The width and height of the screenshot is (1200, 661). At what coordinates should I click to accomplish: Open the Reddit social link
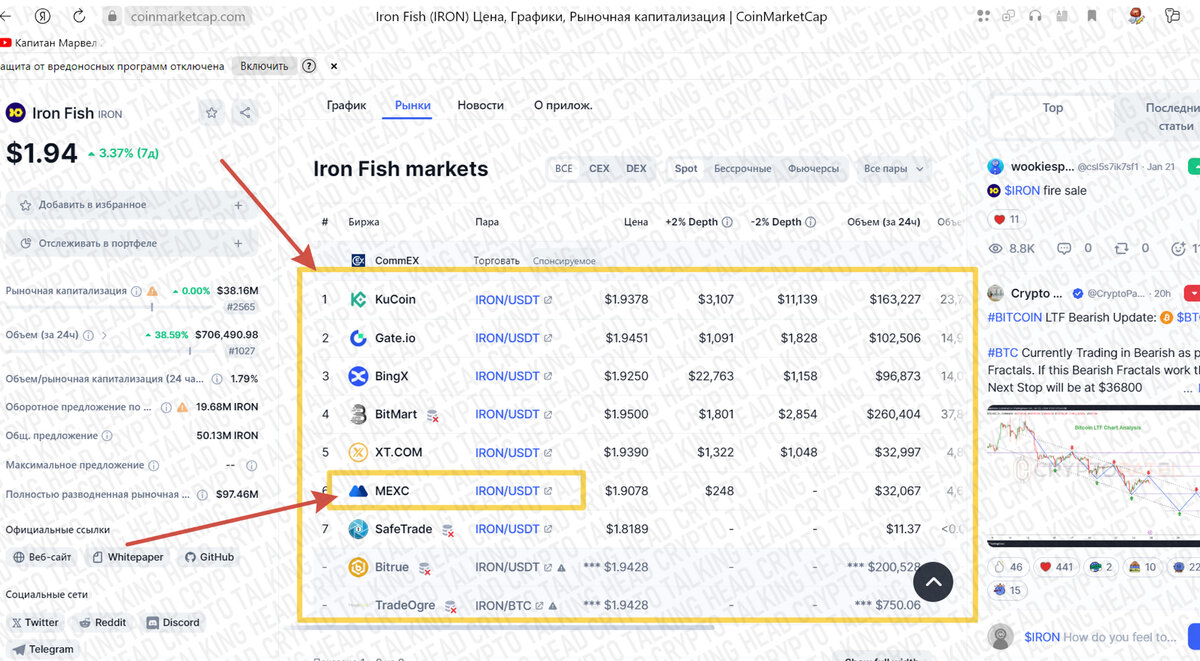102,622
